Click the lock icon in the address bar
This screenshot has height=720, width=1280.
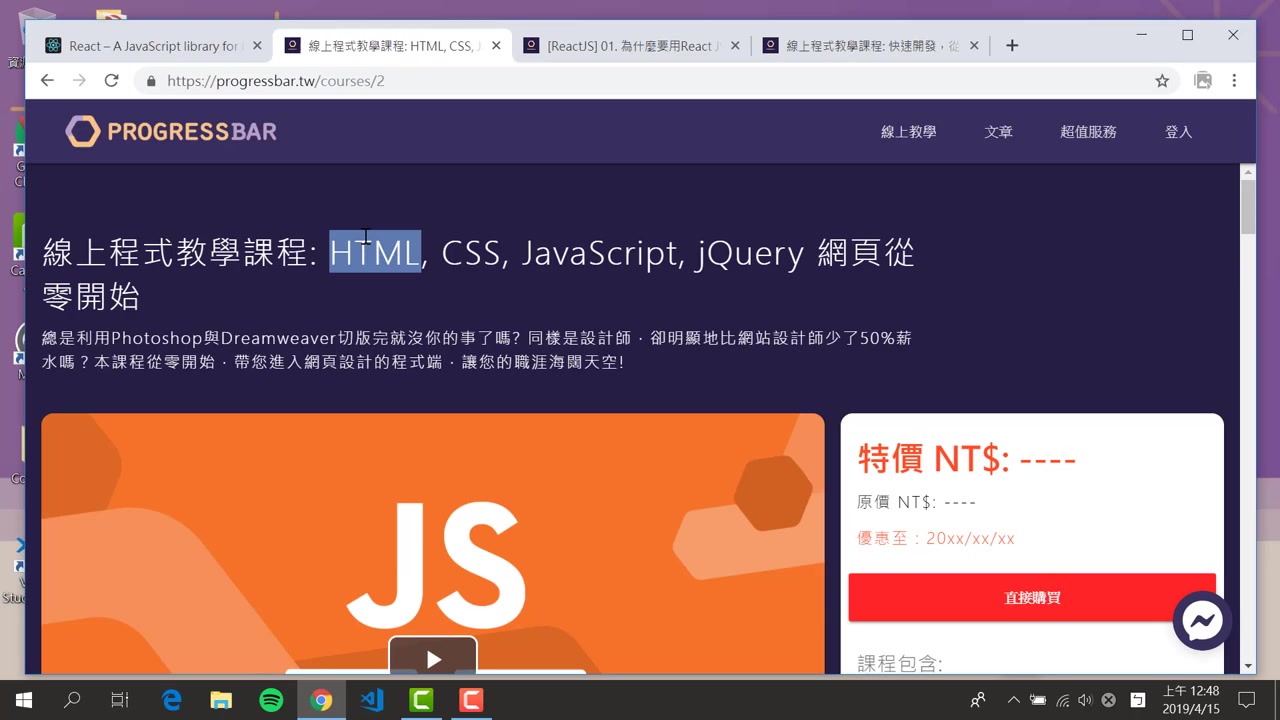point(151,81)
